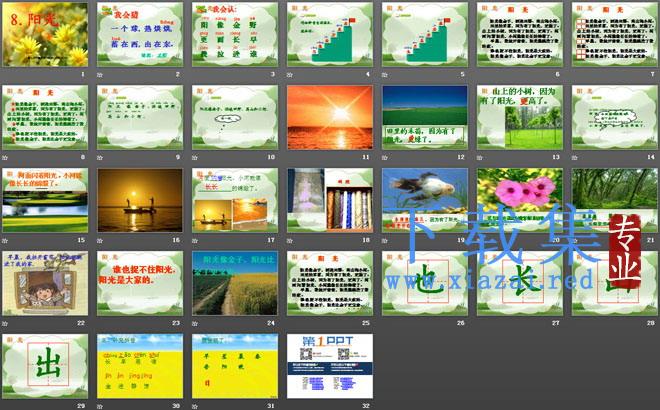Click the animation star under slide 31
The image size is (660, 410).
pyautogui.click(x=195, y=406)
